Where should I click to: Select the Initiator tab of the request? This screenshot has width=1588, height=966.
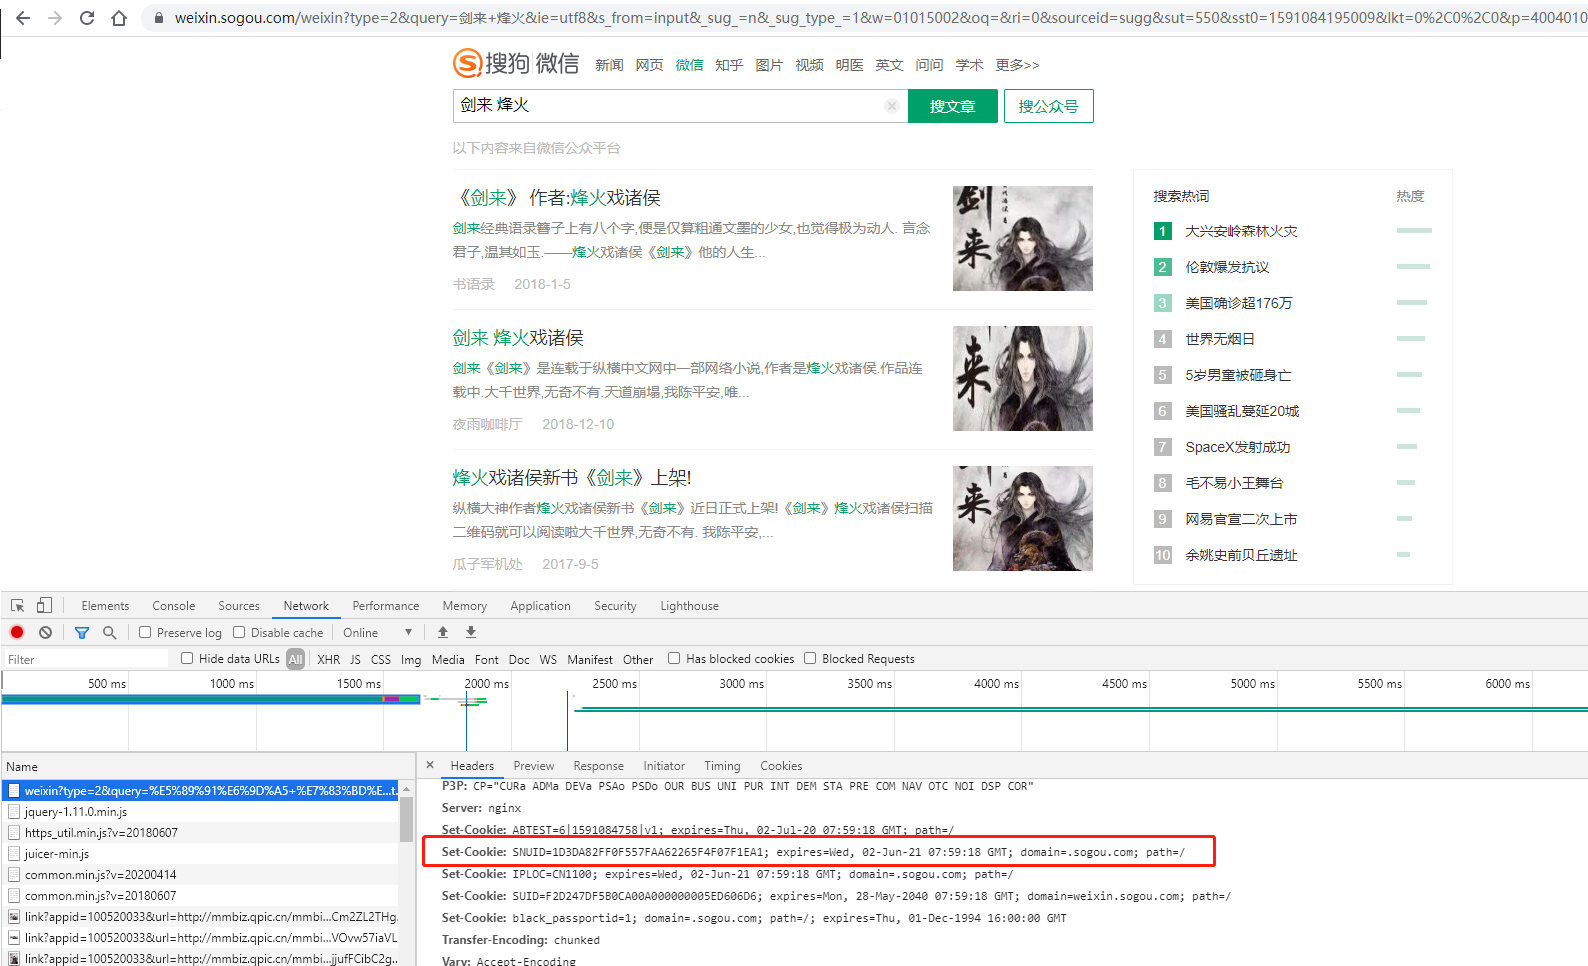[664, 766]
